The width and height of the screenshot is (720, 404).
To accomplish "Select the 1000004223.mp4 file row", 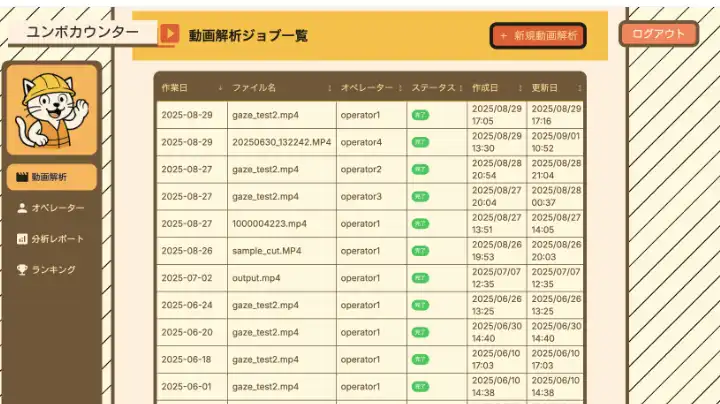I will pos(264,223).
